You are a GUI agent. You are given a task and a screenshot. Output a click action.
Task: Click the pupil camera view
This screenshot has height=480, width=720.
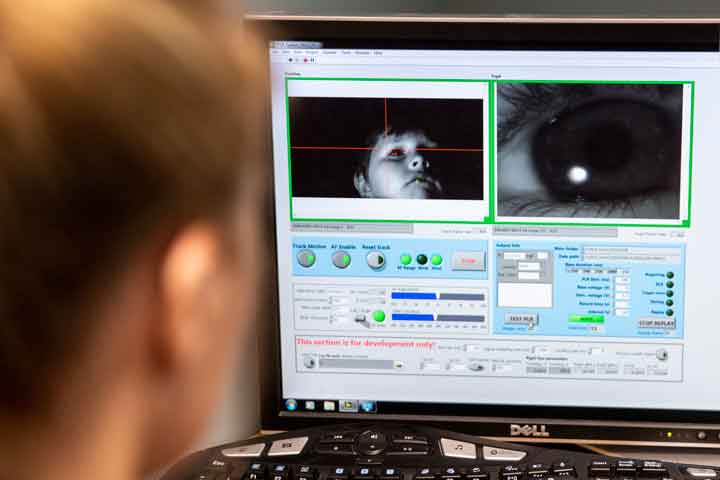[591, 150]
